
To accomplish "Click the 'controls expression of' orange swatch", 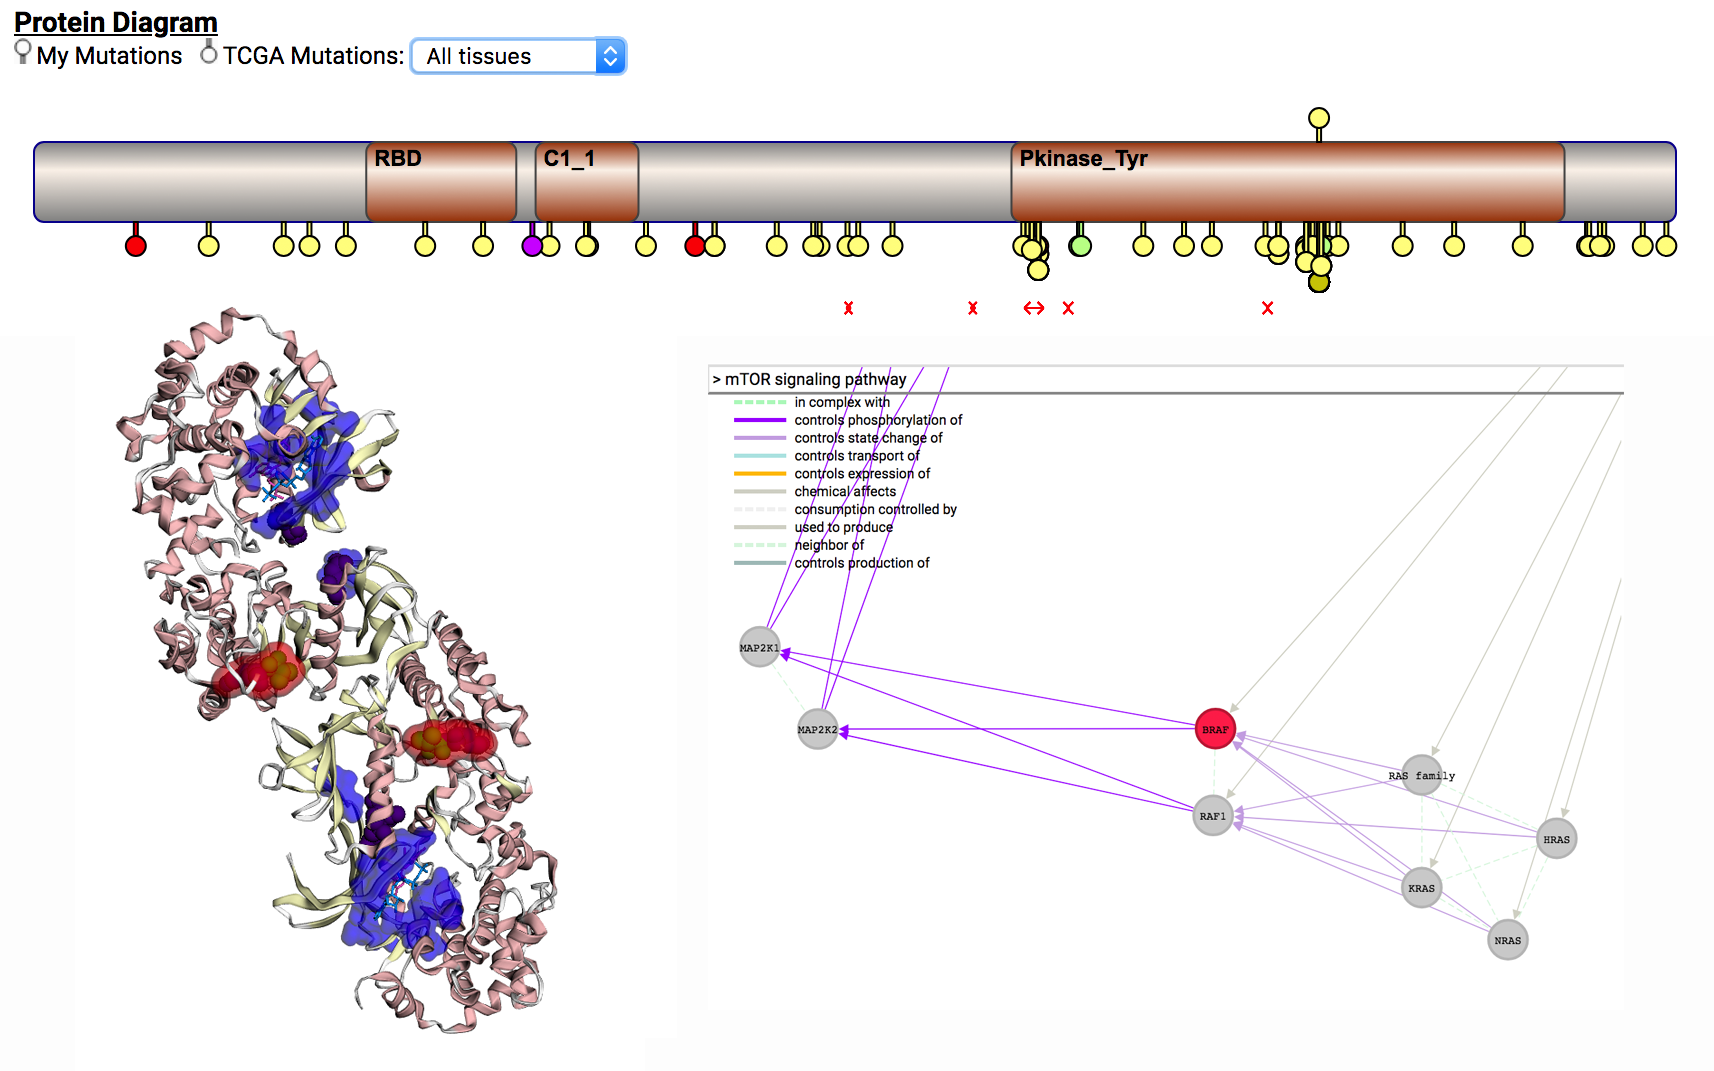I will click(x=760, y=474).
